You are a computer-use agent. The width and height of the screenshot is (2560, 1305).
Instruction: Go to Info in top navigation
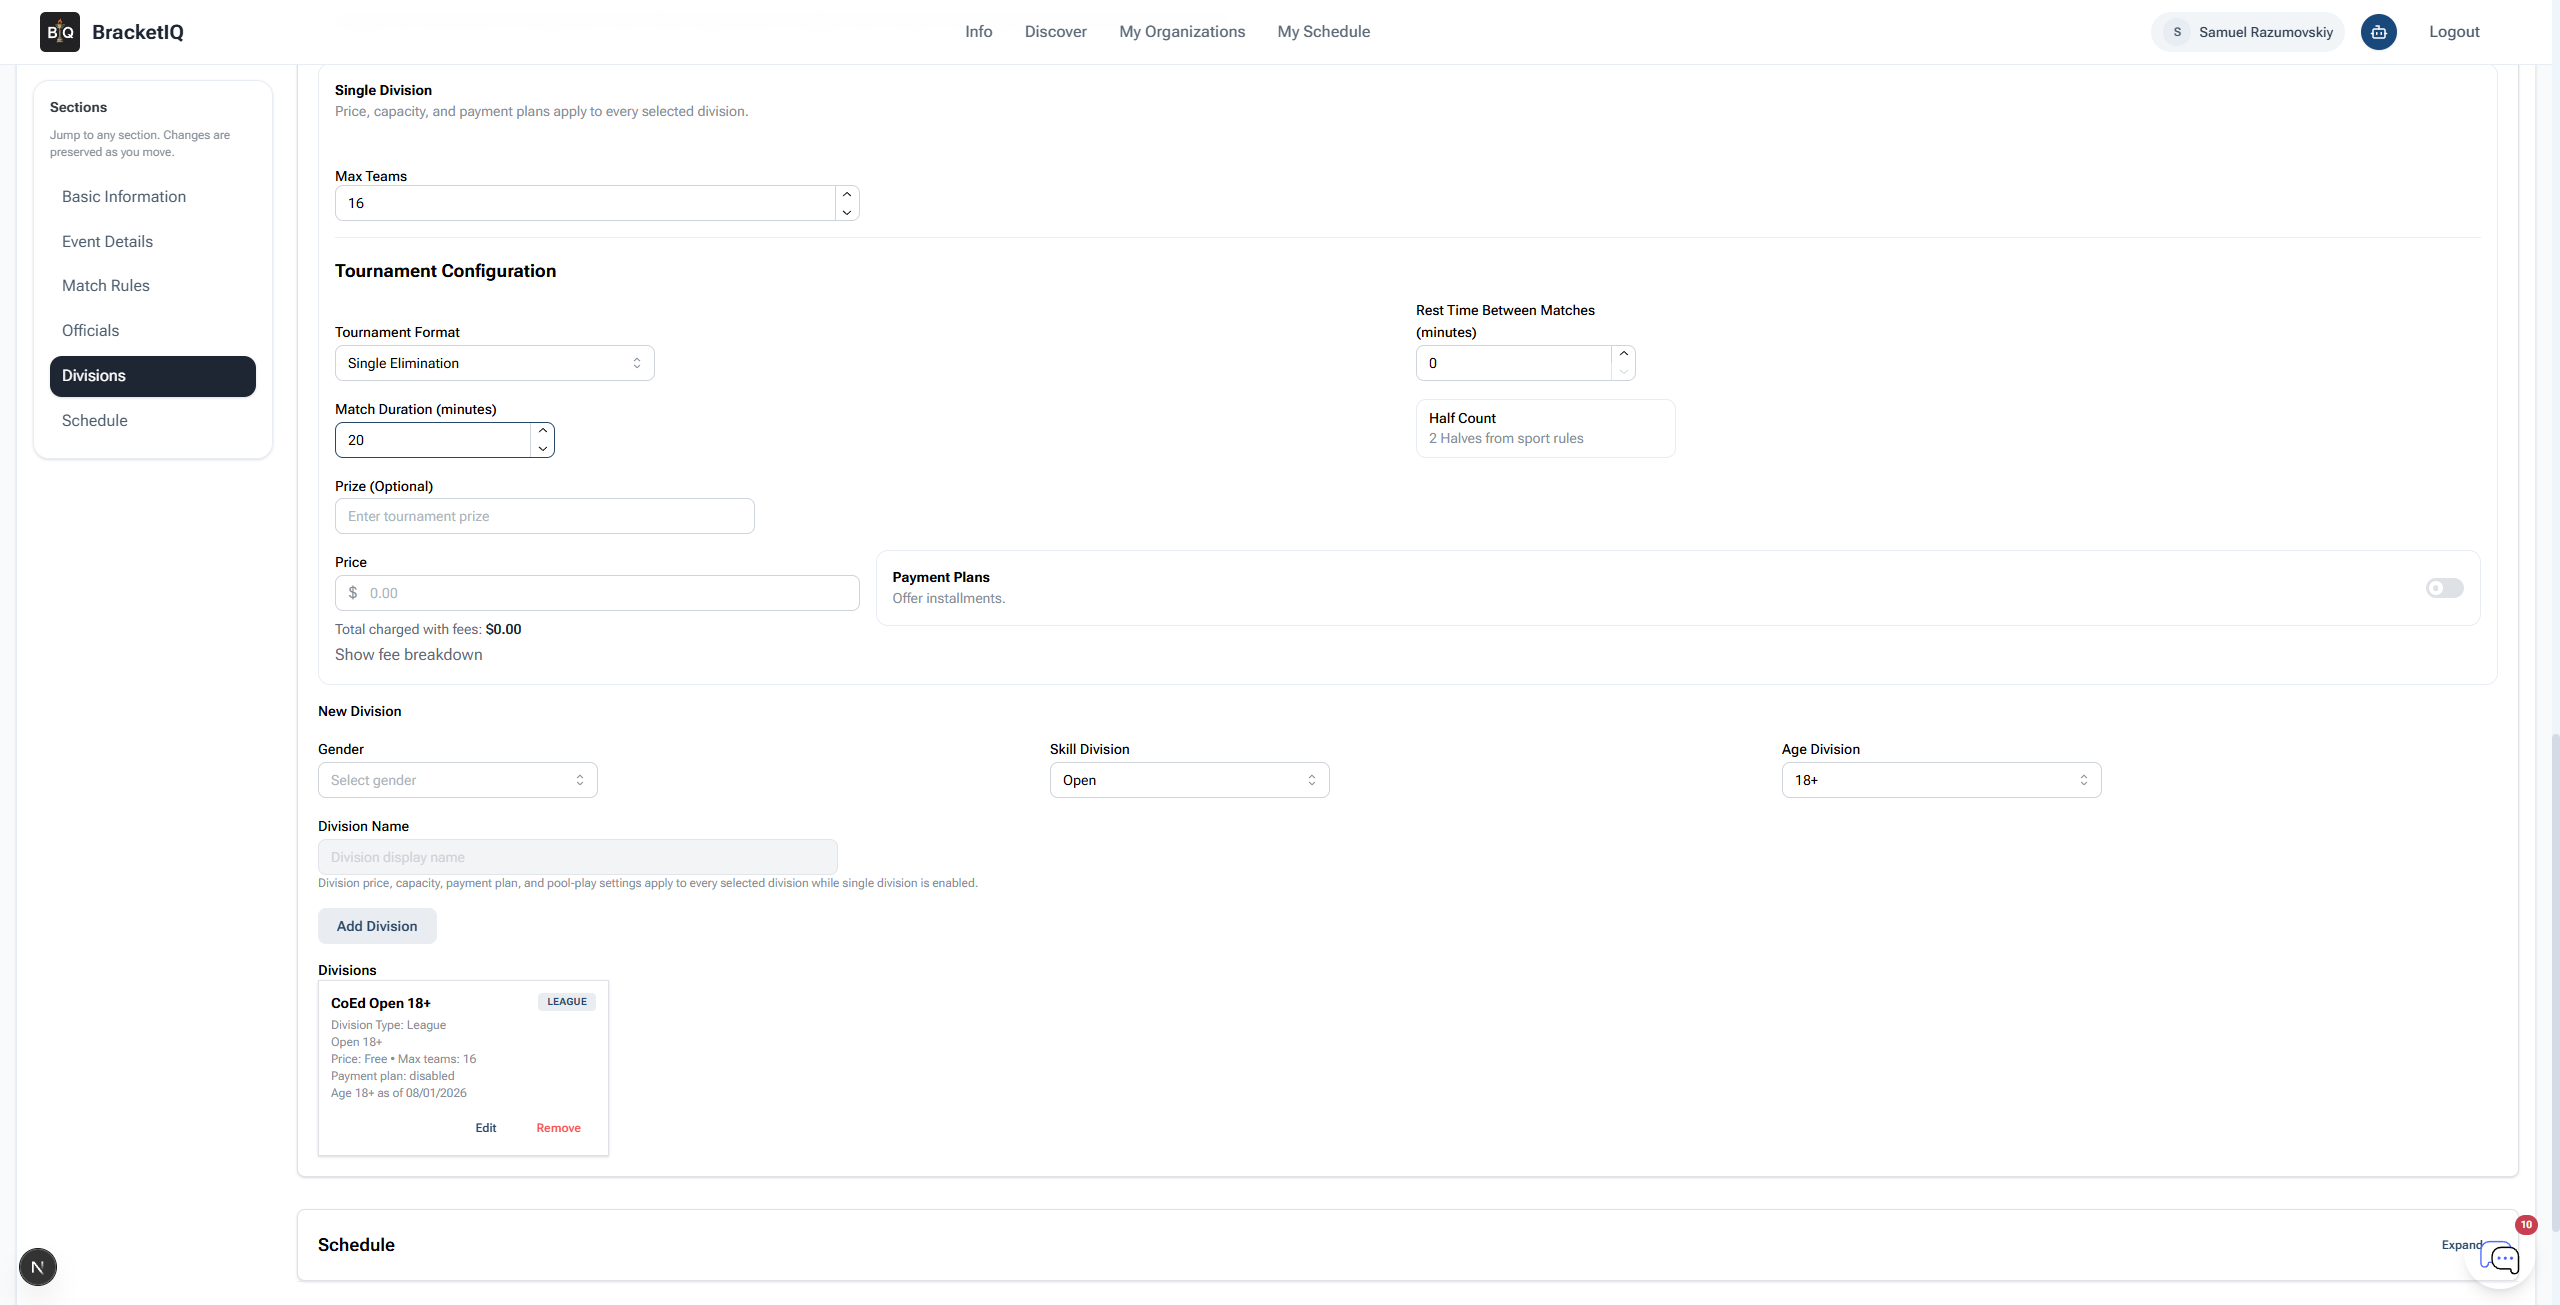click(x=978, y=32)
